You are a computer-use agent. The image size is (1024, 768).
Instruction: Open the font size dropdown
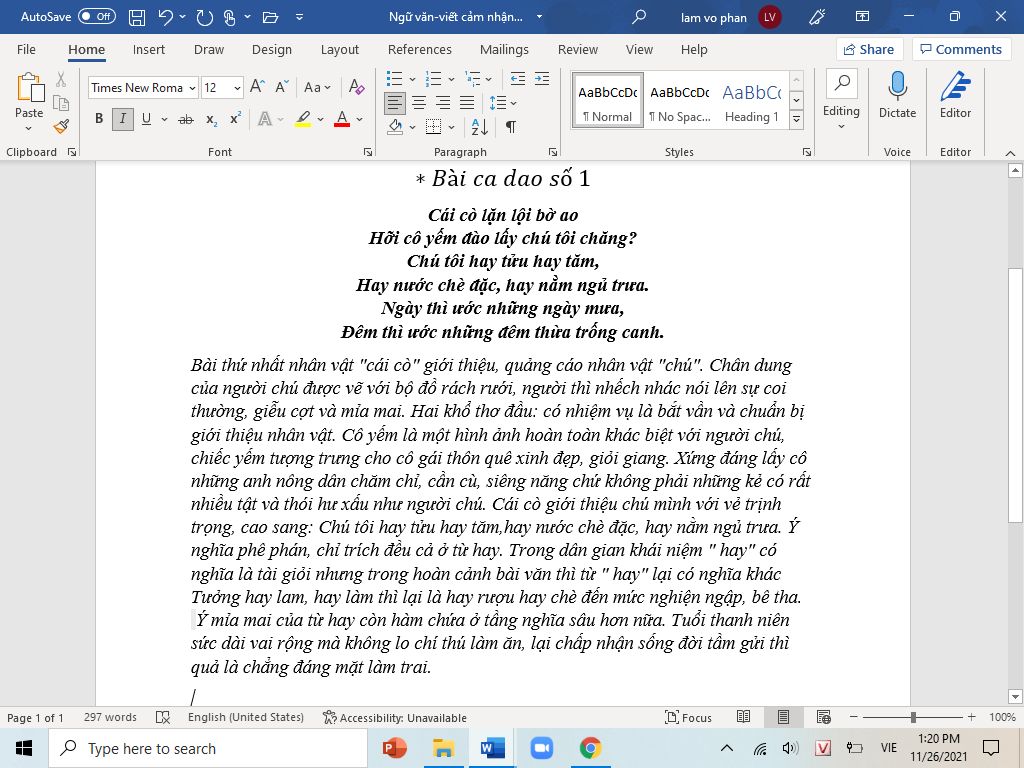(x=237, y=88)
